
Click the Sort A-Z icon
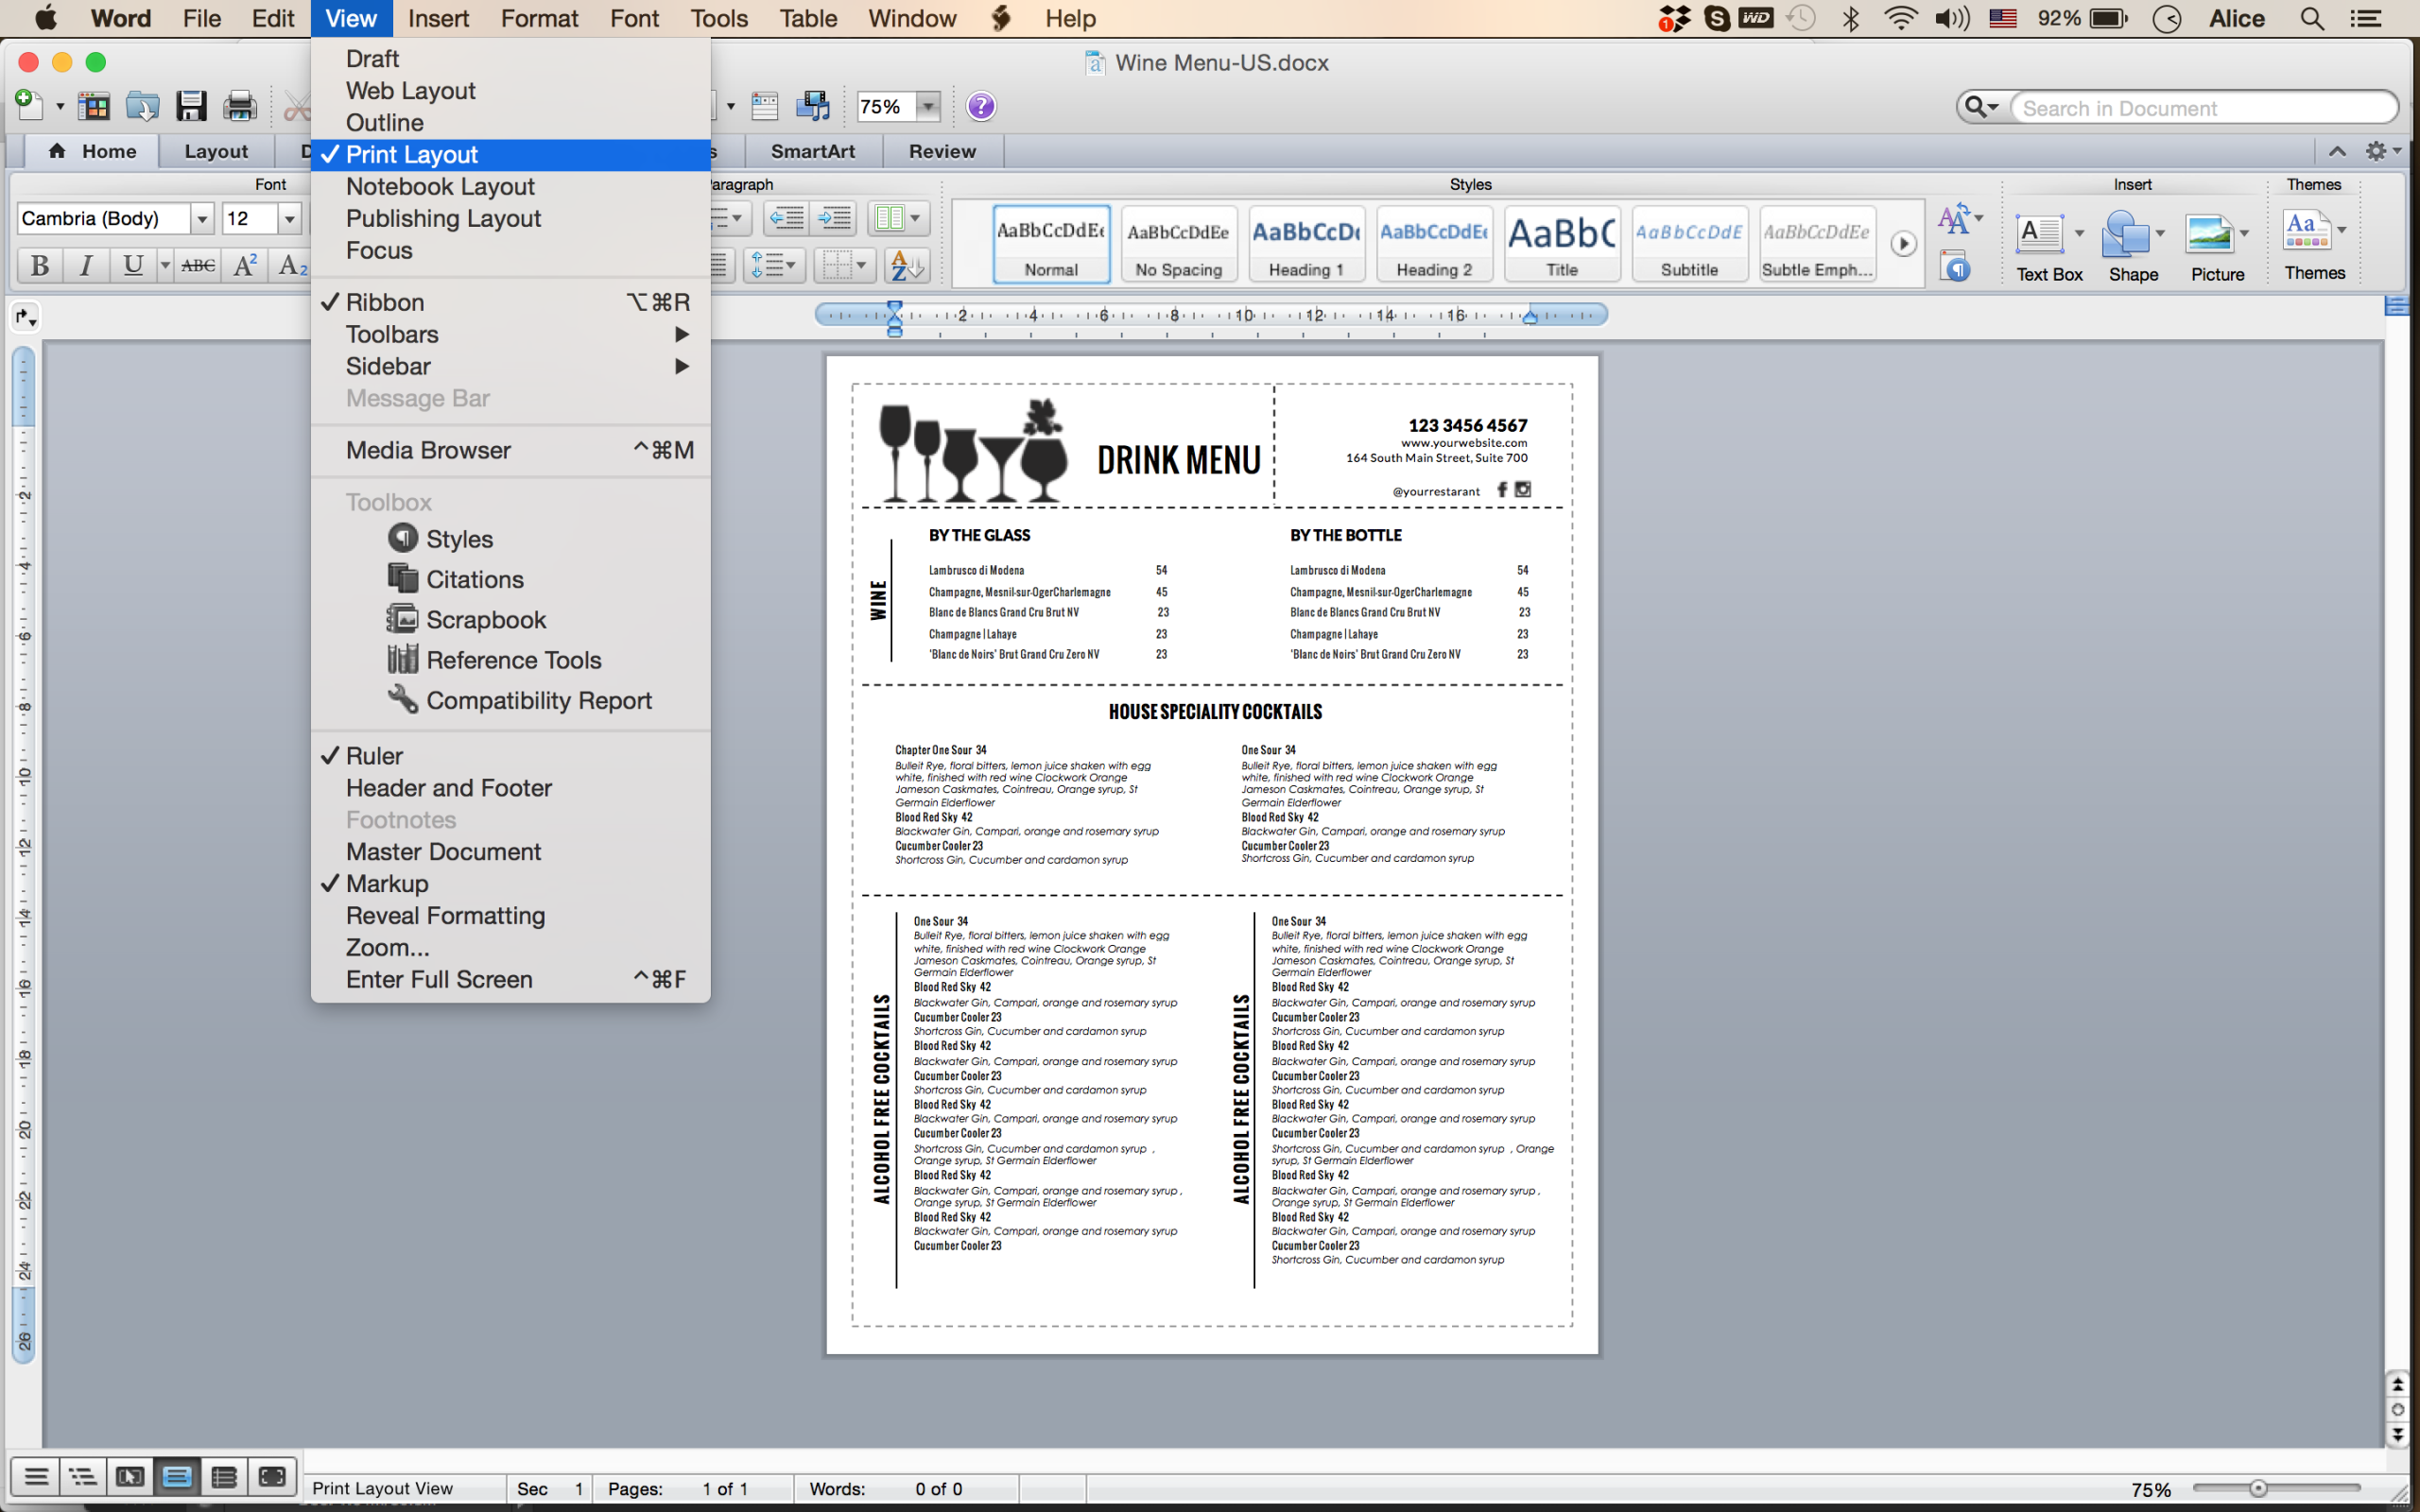coord(907,265)
